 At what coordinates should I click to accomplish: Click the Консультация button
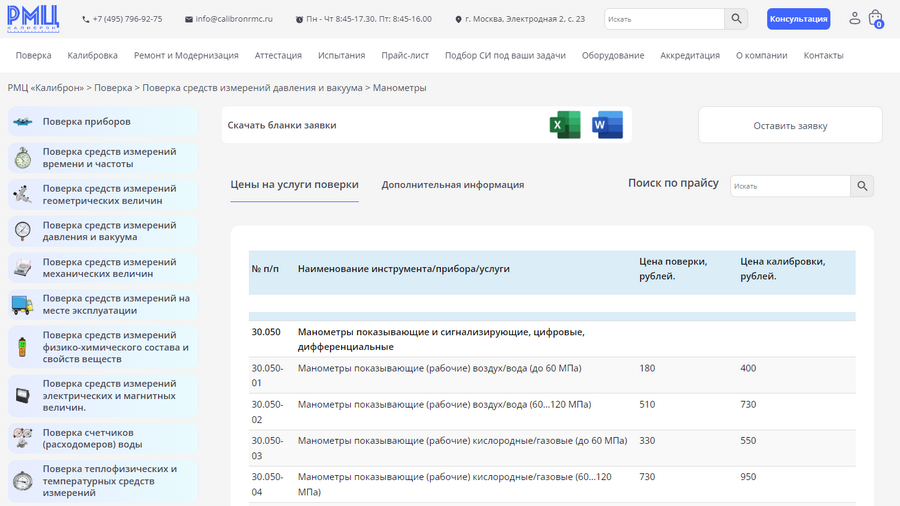[798, 19]
